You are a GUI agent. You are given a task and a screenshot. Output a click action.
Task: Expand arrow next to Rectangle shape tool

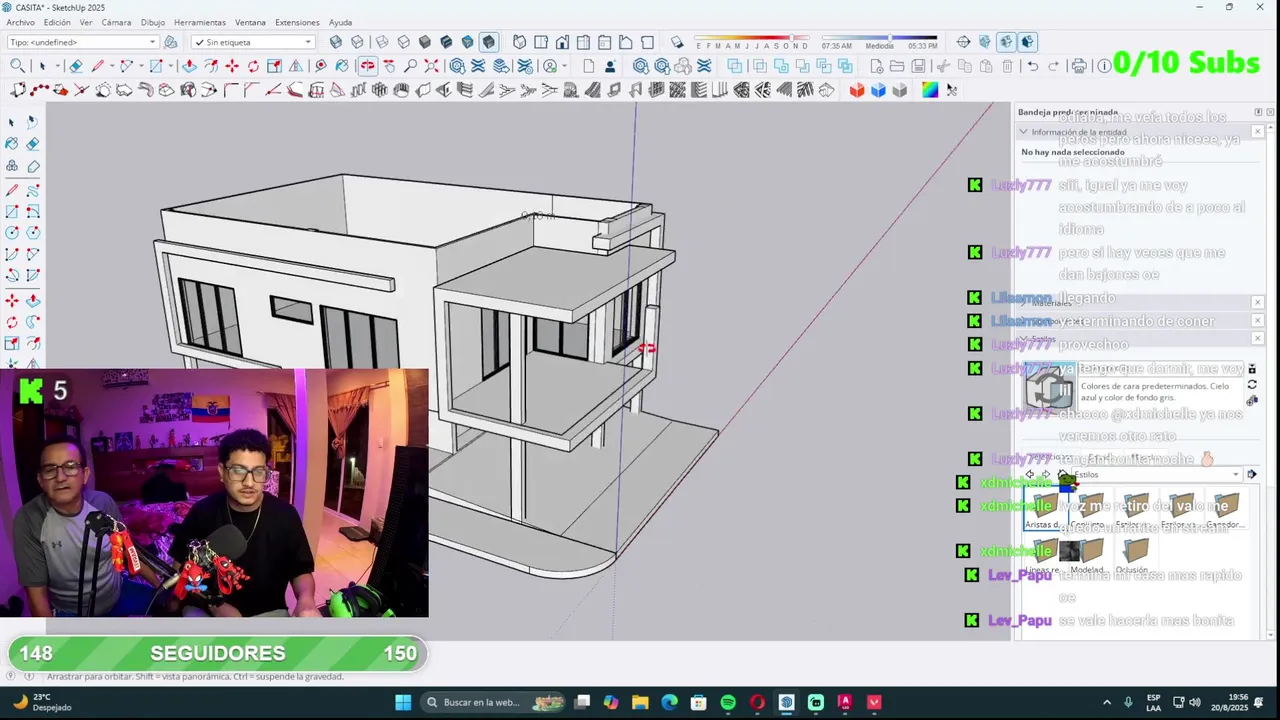tap(169, 66)
